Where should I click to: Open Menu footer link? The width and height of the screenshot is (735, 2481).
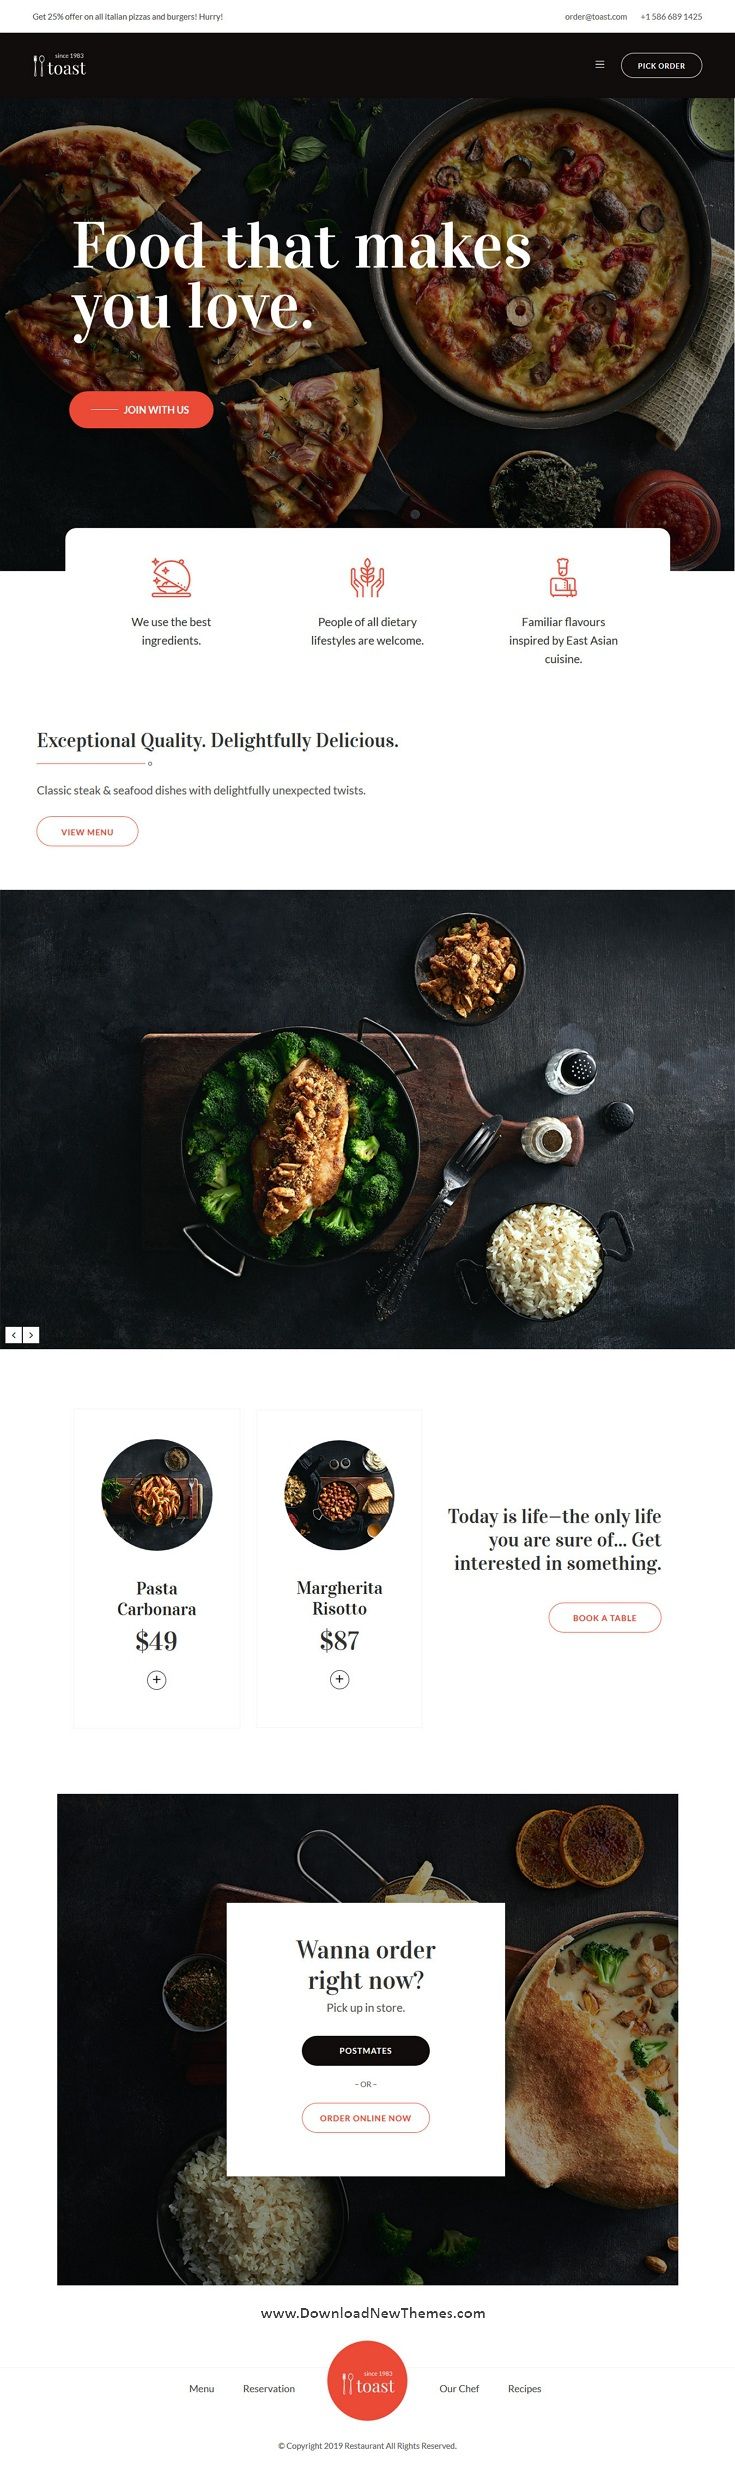202,2389
